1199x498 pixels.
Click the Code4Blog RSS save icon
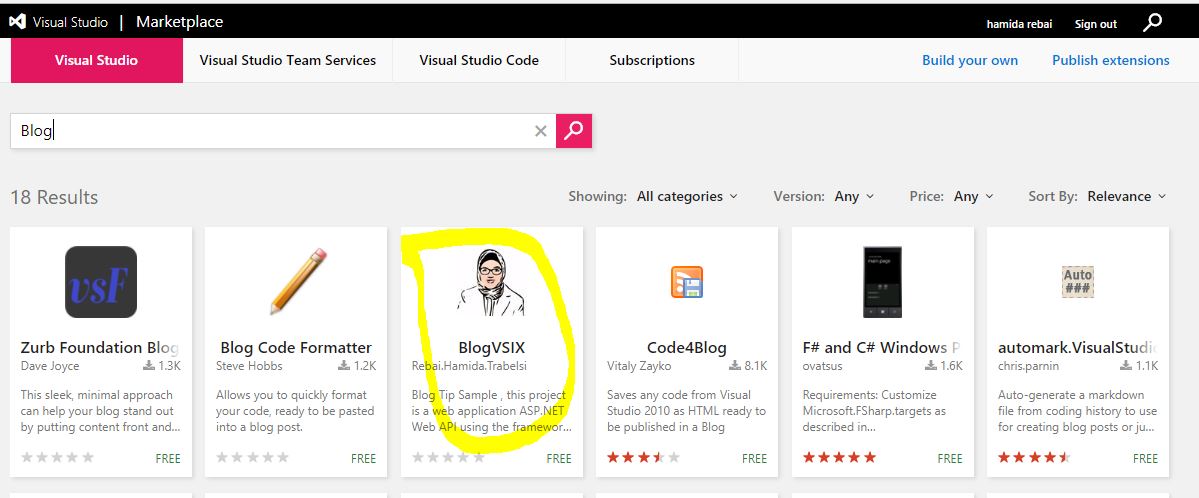click(x=687, y=282)
